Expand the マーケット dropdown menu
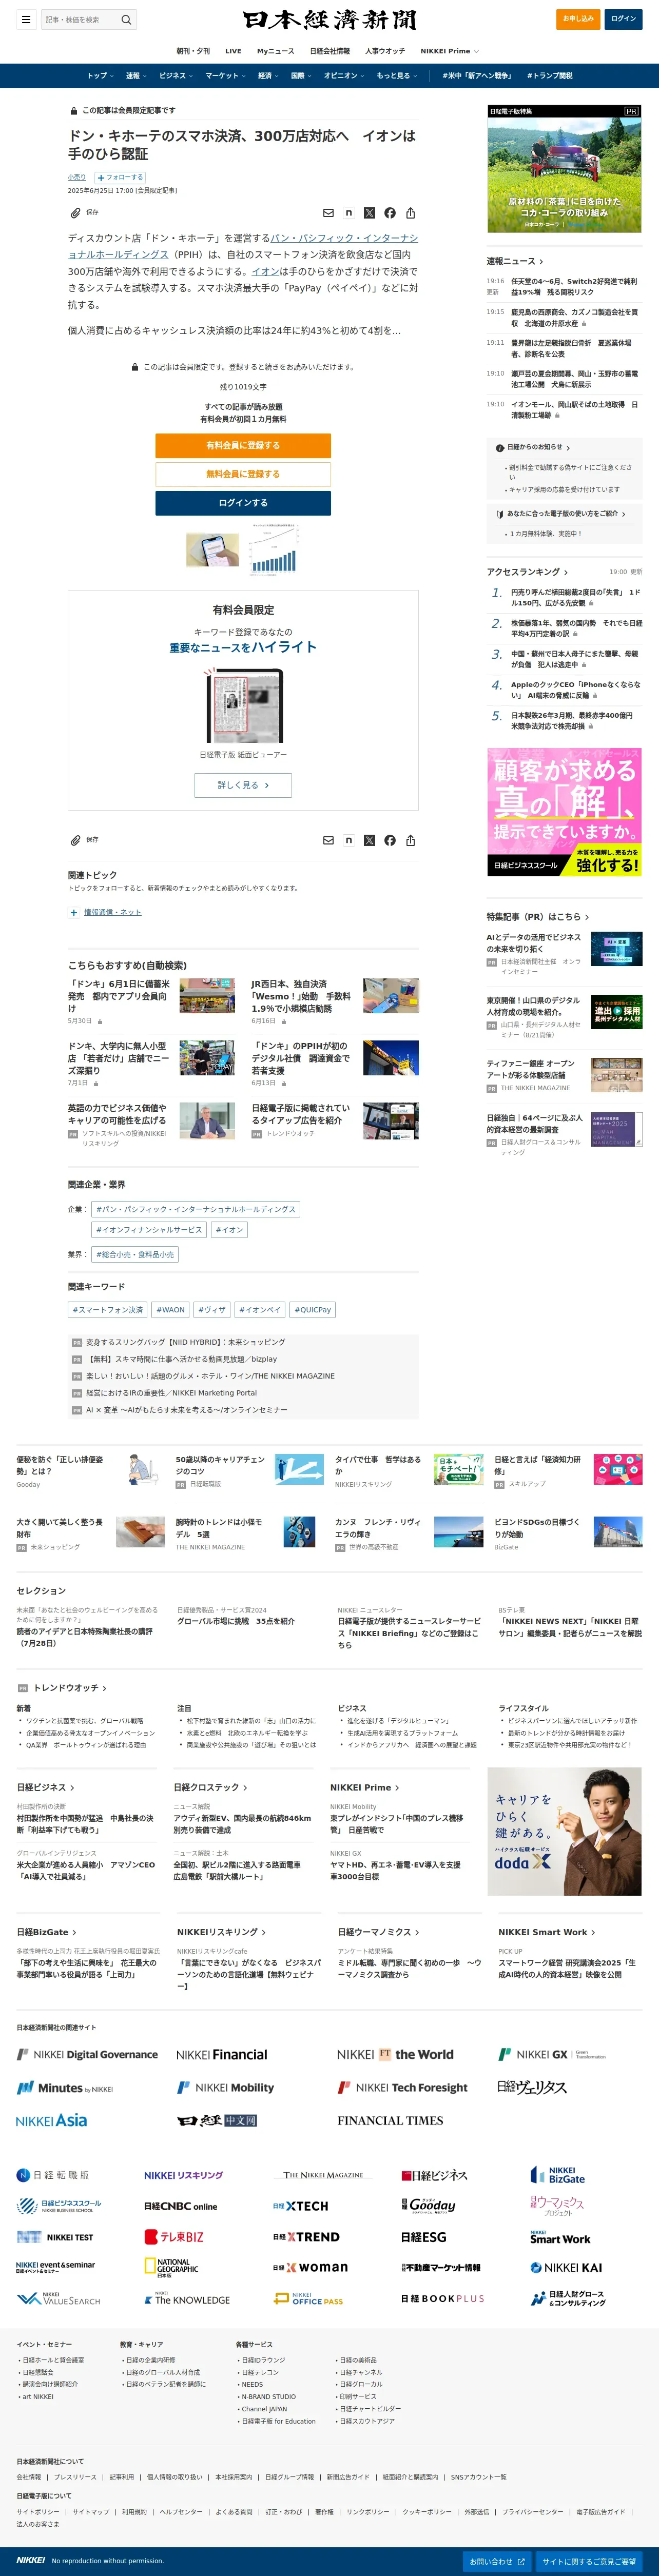This screenshot has width=659, height=2576. coord(226,76)
